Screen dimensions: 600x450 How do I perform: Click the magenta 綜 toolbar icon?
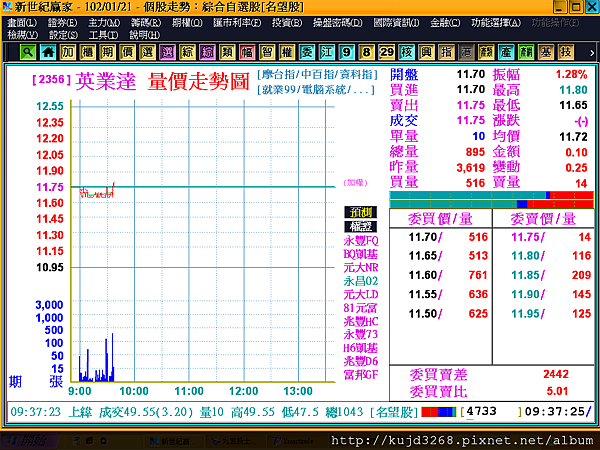(207, 52)
